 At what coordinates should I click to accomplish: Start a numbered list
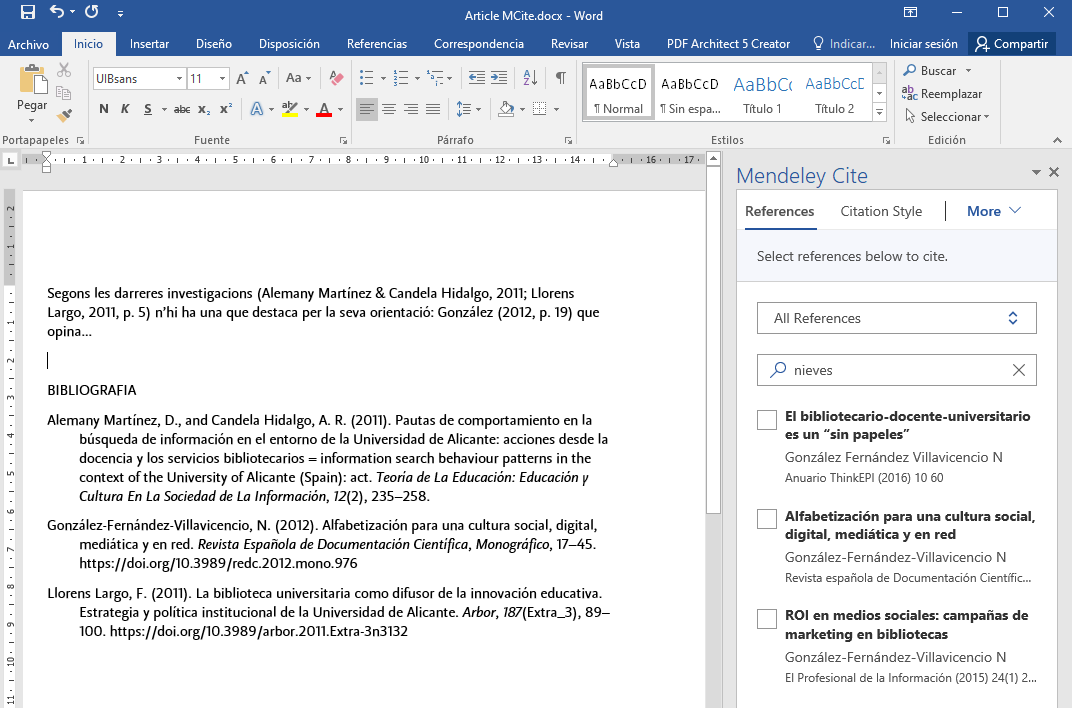(401, 78)
